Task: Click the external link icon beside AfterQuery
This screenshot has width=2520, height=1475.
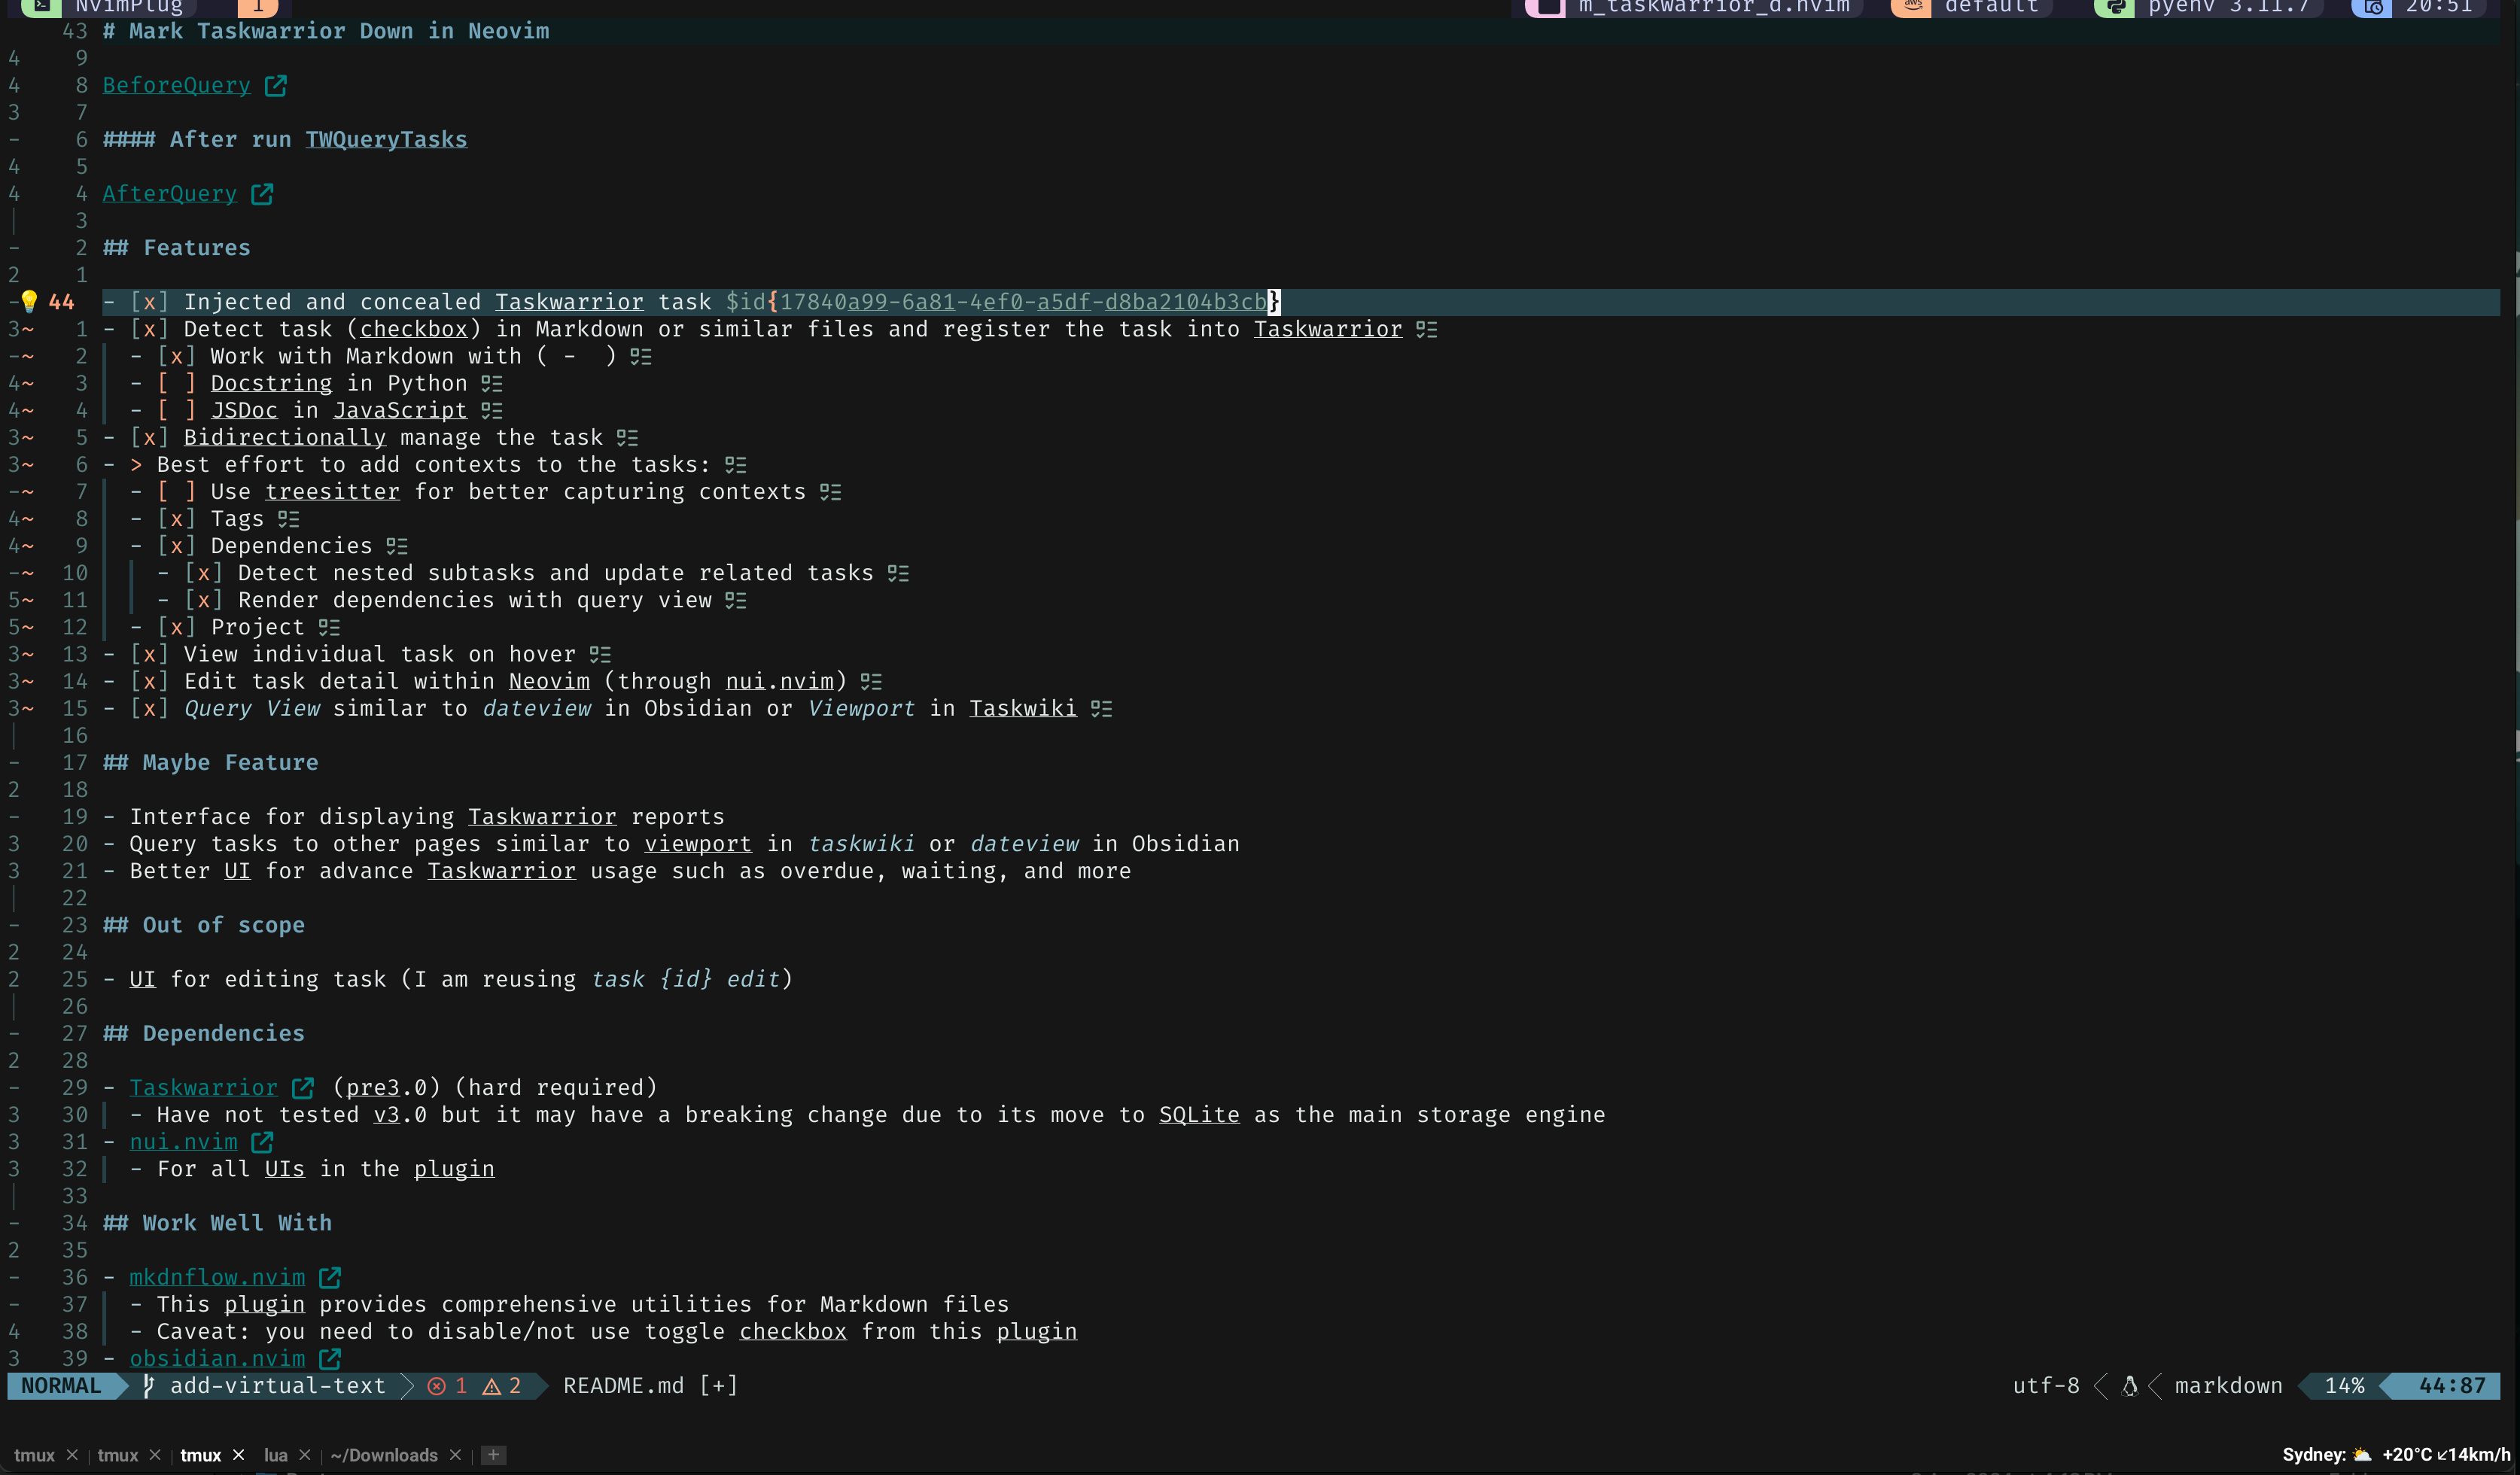Action: click(262, 194)
